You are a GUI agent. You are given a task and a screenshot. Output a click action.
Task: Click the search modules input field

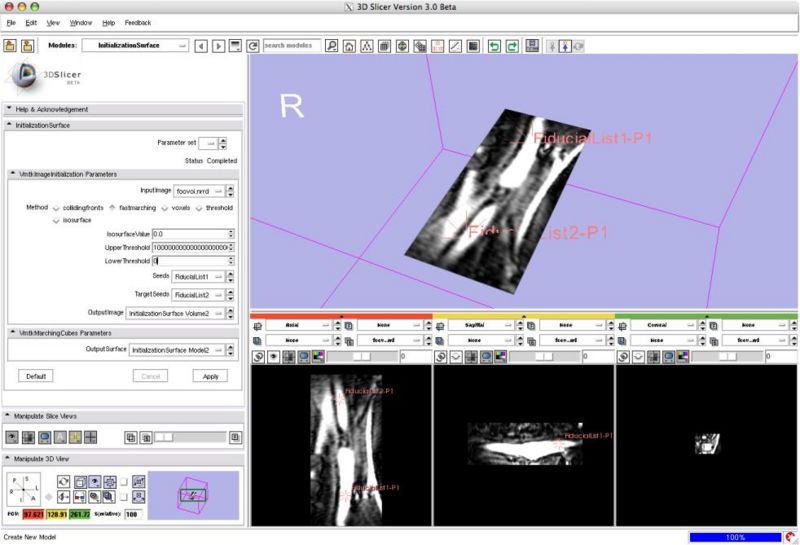coord(292,45)
